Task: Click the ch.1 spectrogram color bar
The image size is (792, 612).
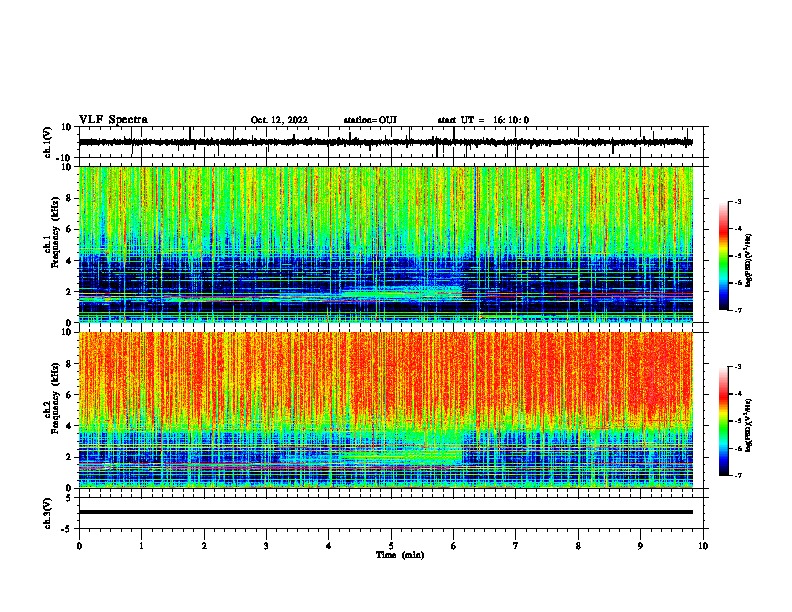Action: click(x=724, y=256)
